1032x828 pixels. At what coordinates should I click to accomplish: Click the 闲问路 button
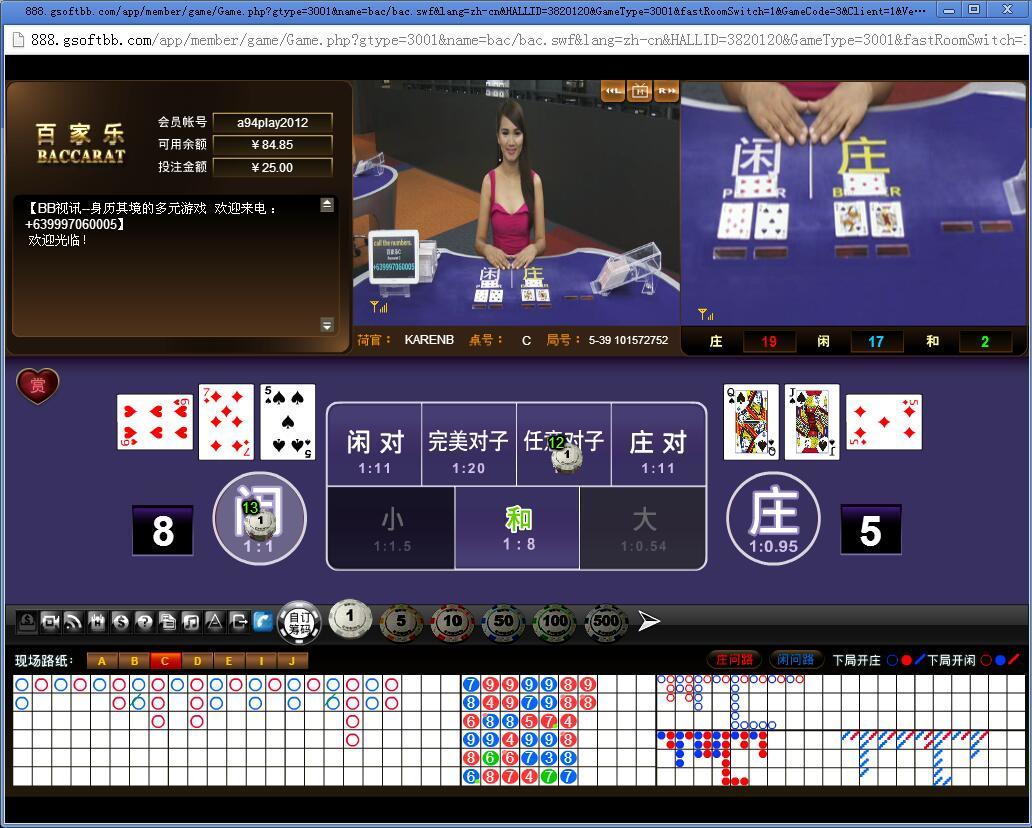796,660
